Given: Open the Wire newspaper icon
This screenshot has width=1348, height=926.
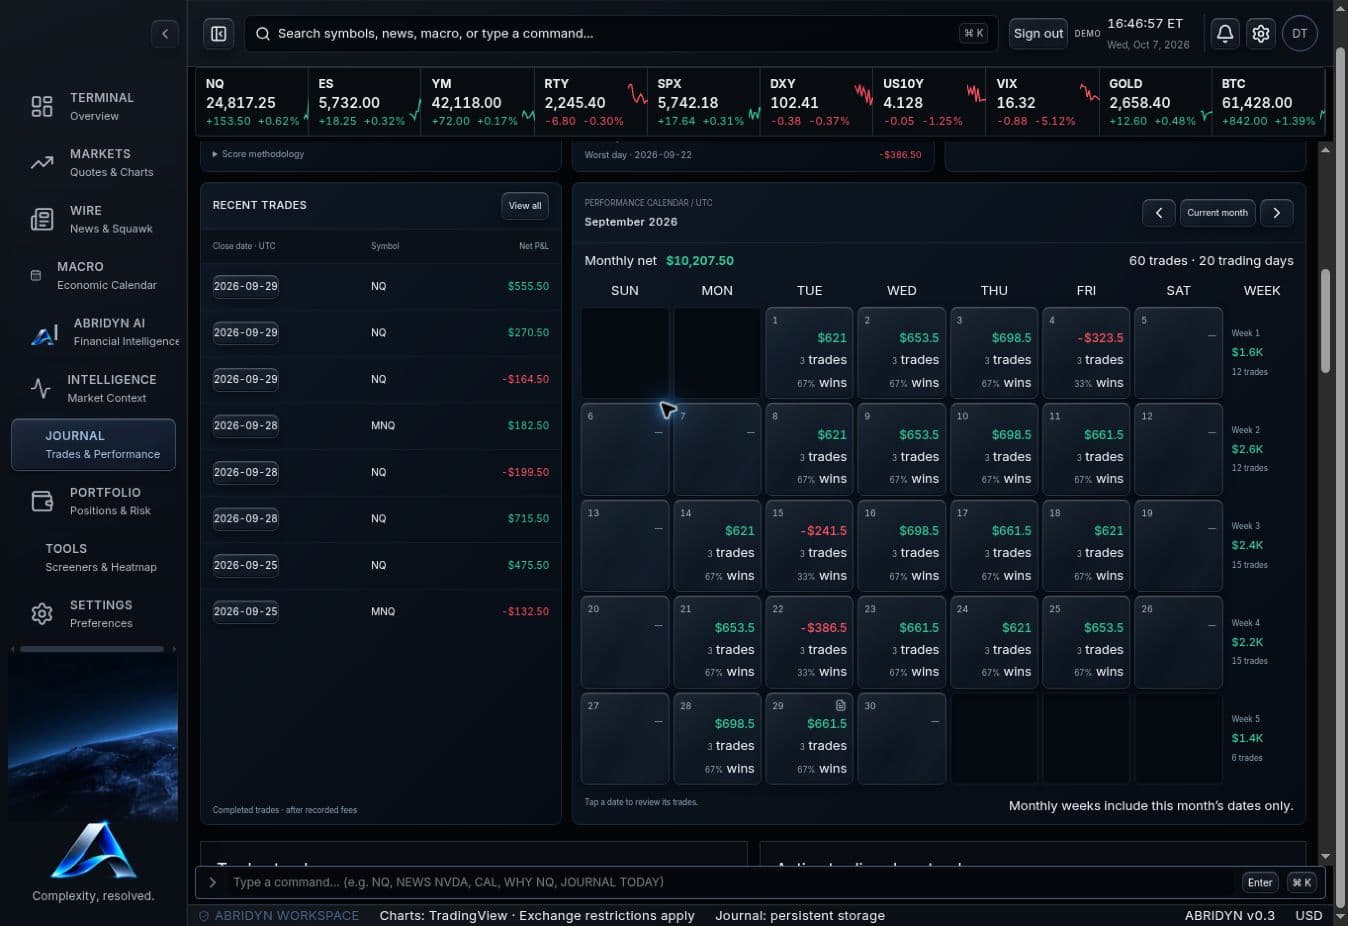Looking at the screenshot, I should coord(42,219).
